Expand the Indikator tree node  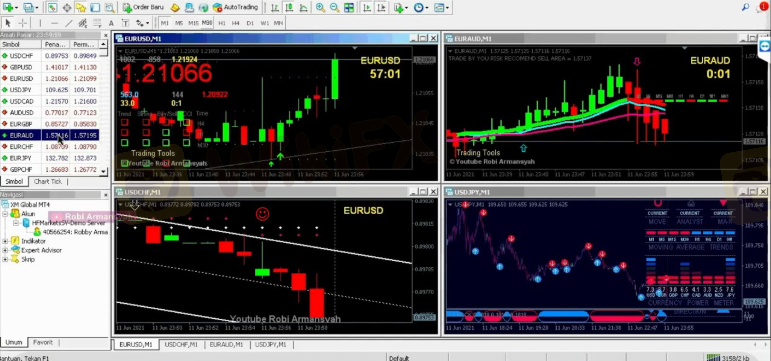5,241
